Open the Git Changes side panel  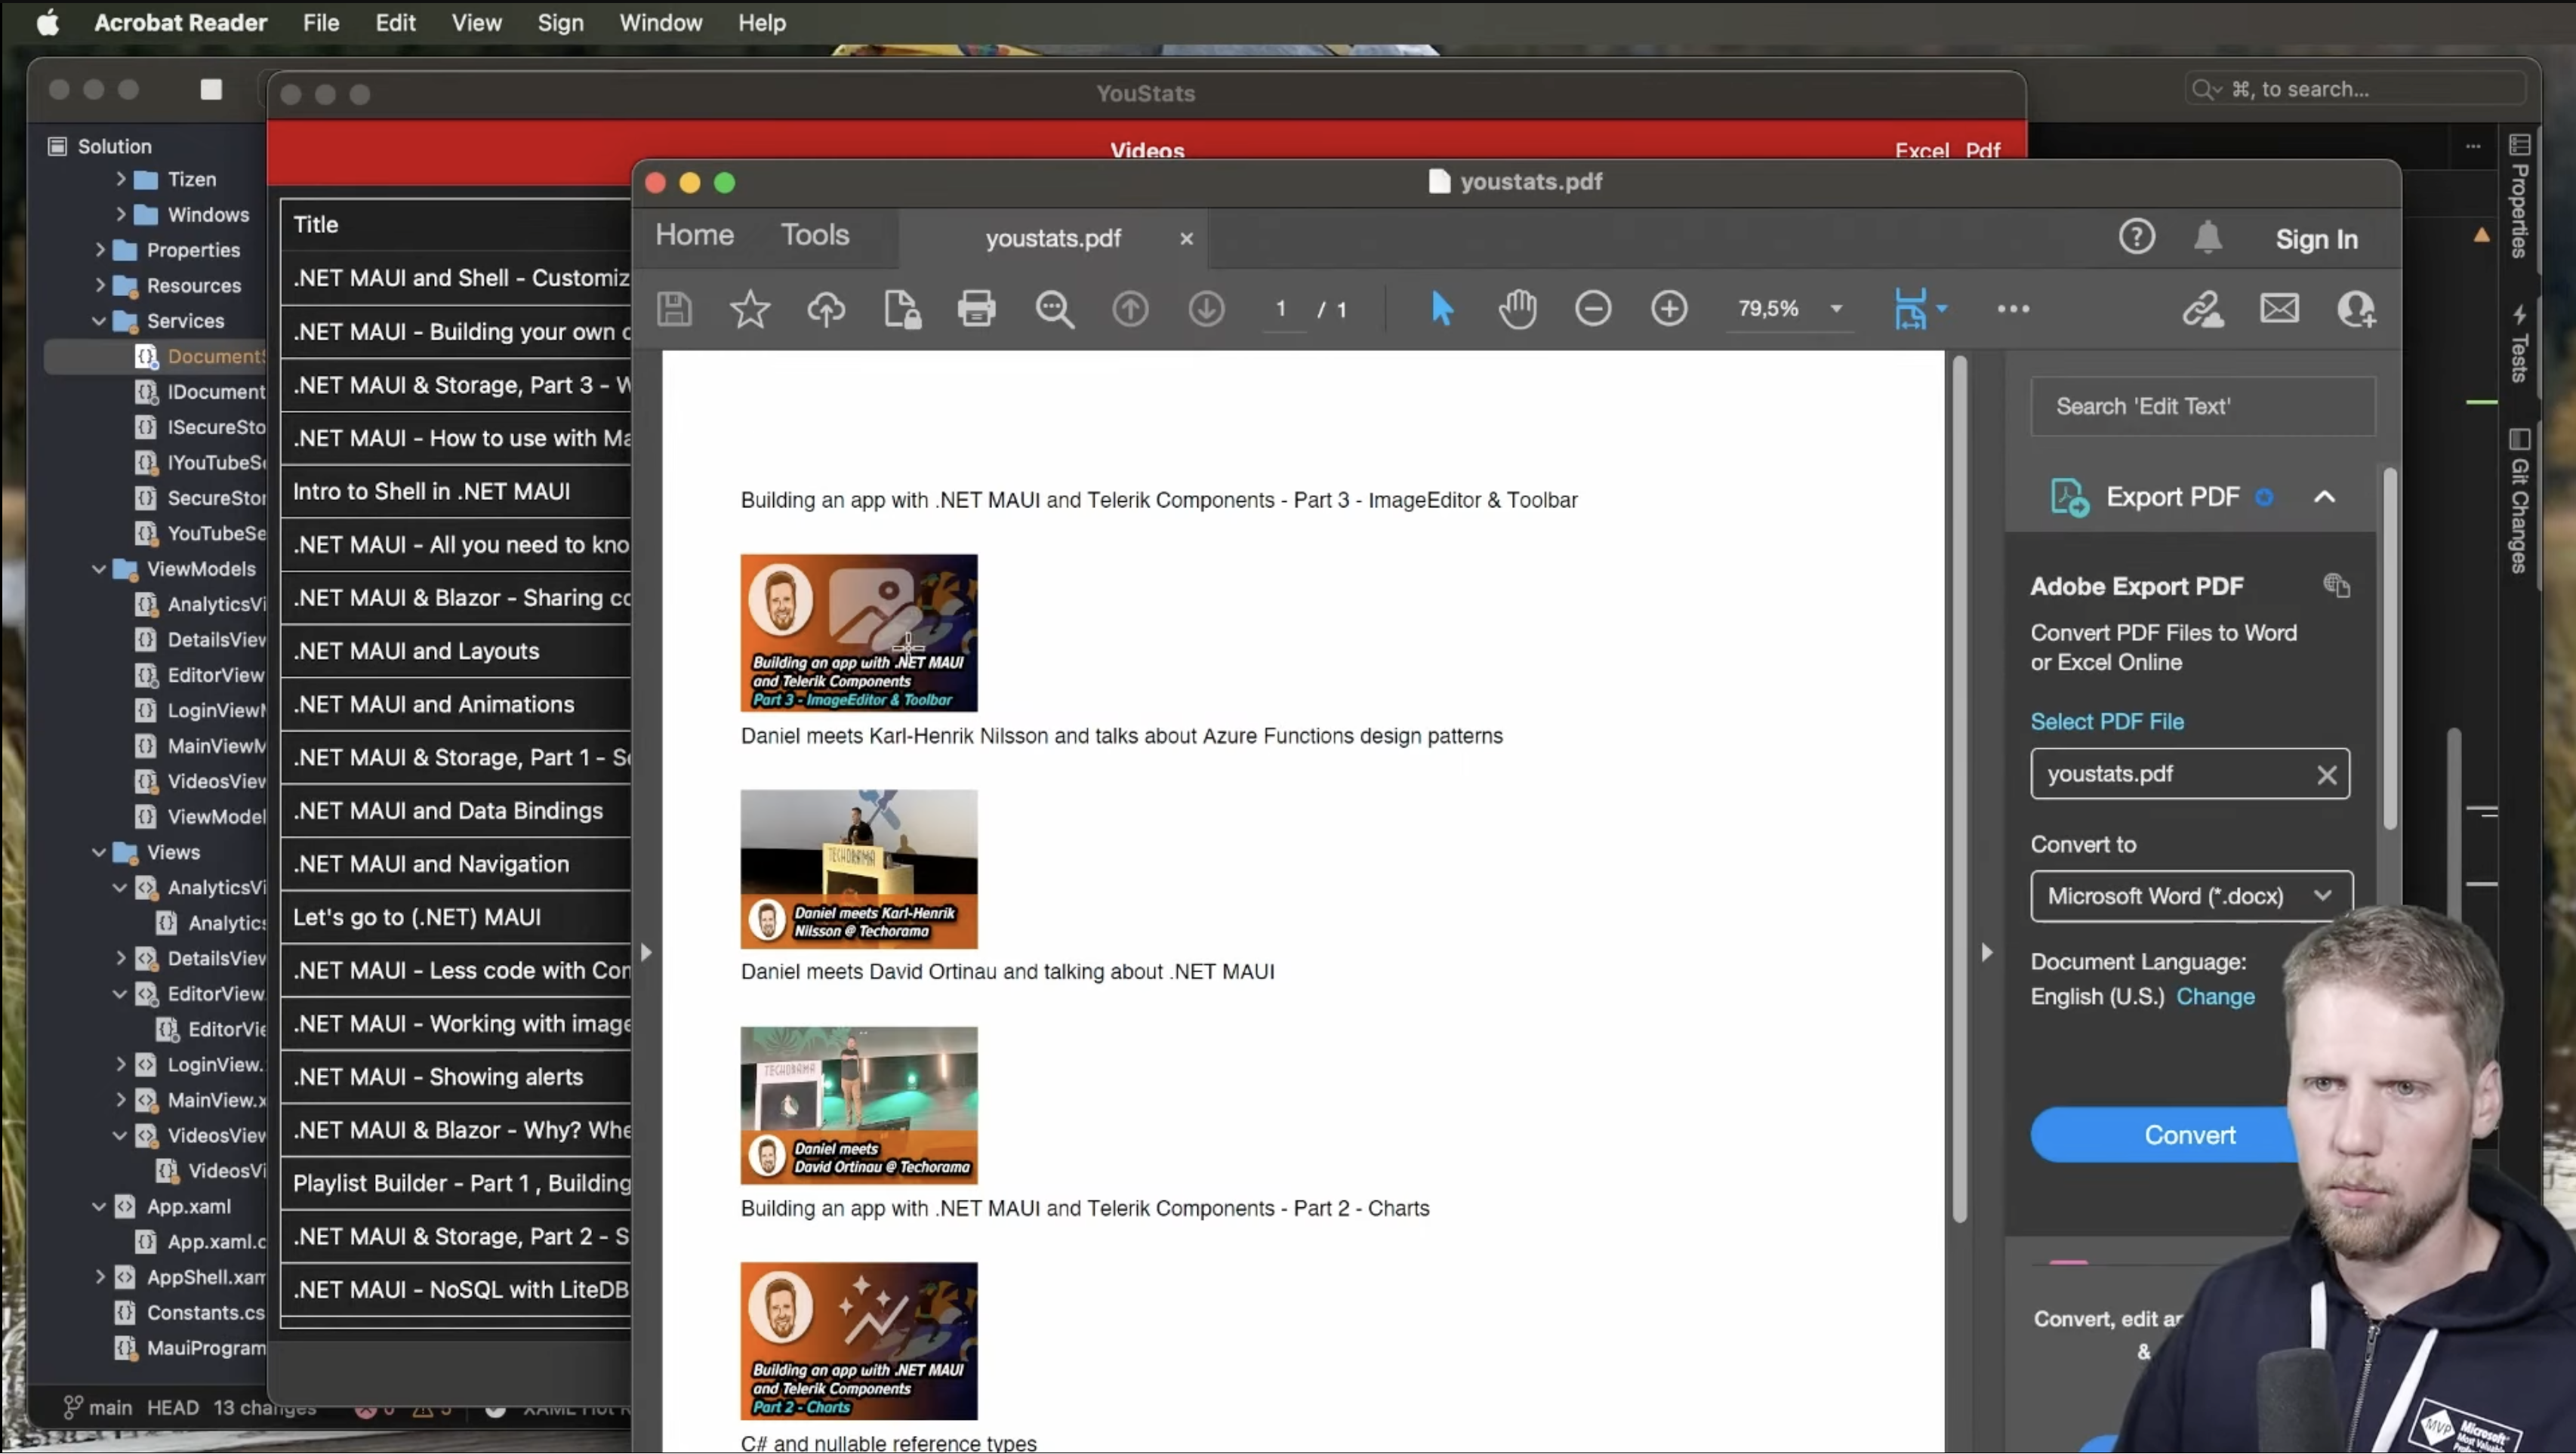pyautogui.click(x=2519, y=502)
